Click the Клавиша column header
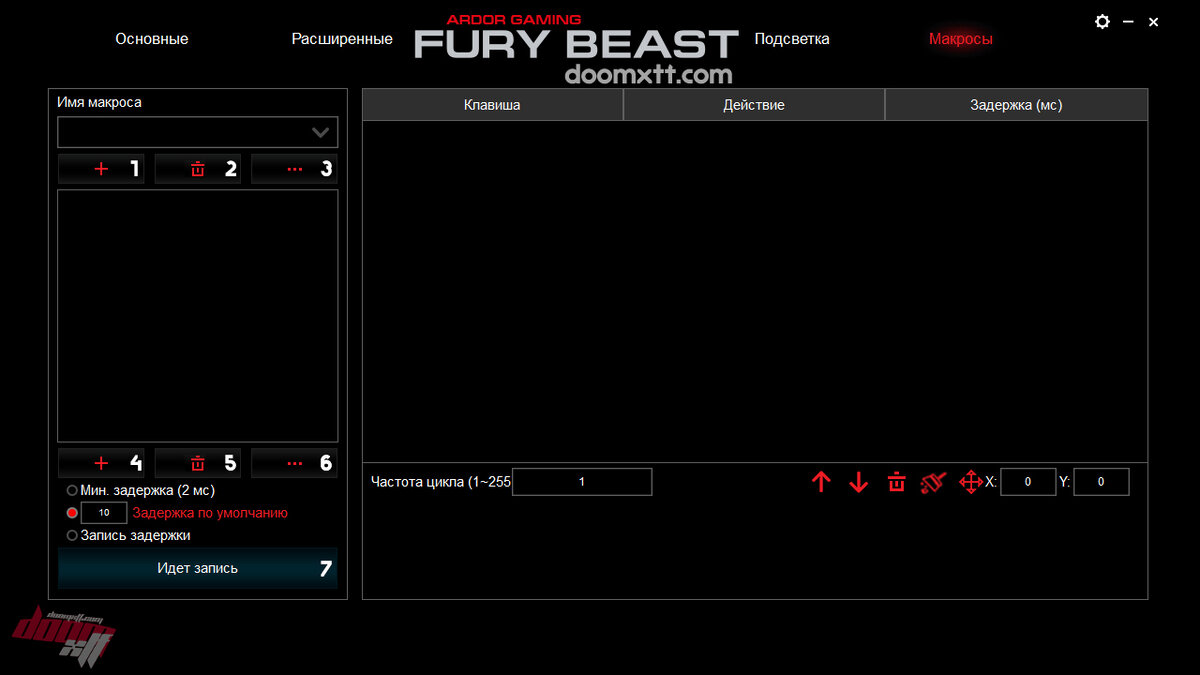Image resolution: width=1200 pixels, height=675 pixels. [492, 104]
